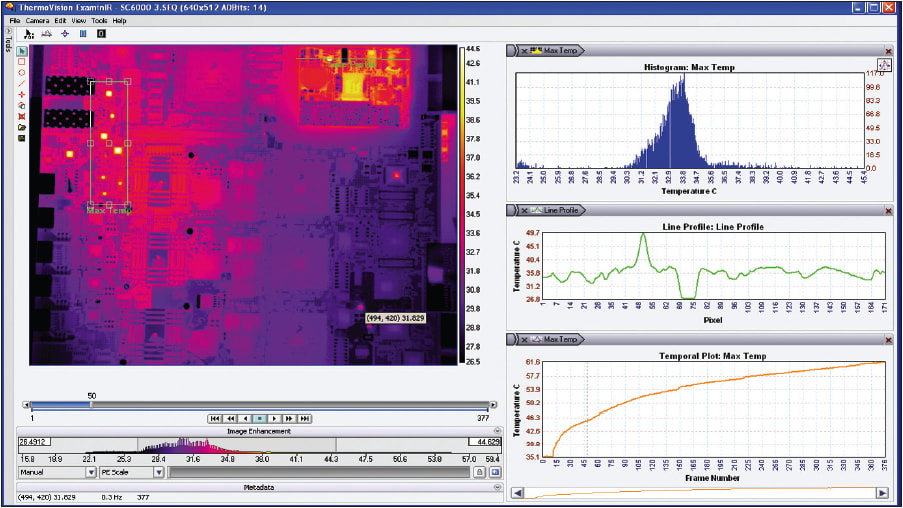
Task: Click the Histogram: Max Temp chart title
Action: coord(689,67)
